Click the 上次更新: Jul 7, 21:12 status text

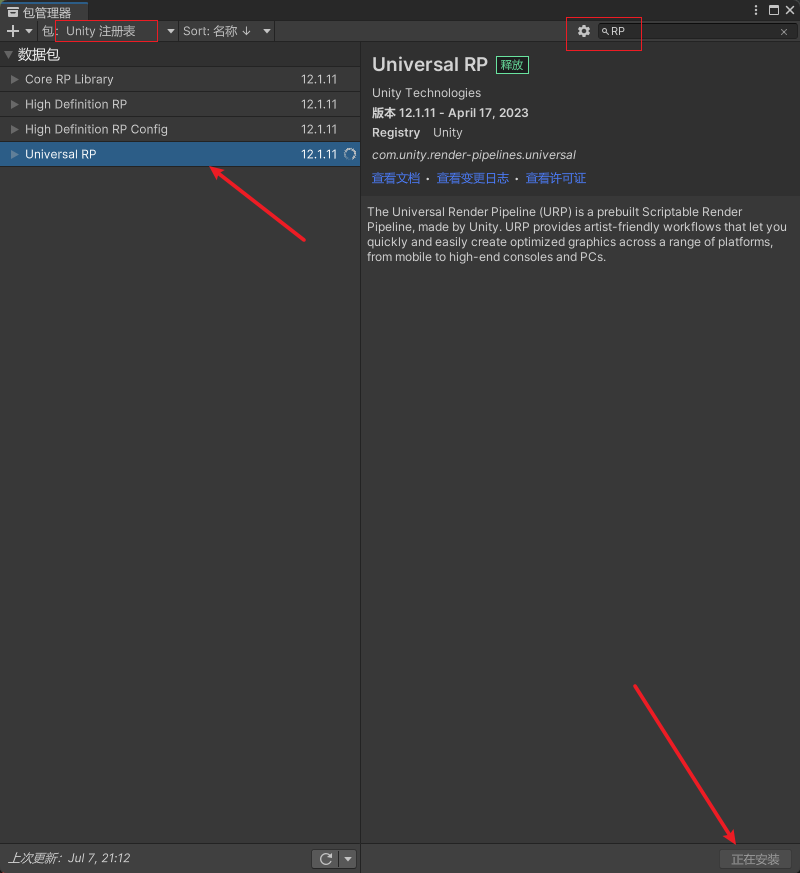[x=70, y=858]
